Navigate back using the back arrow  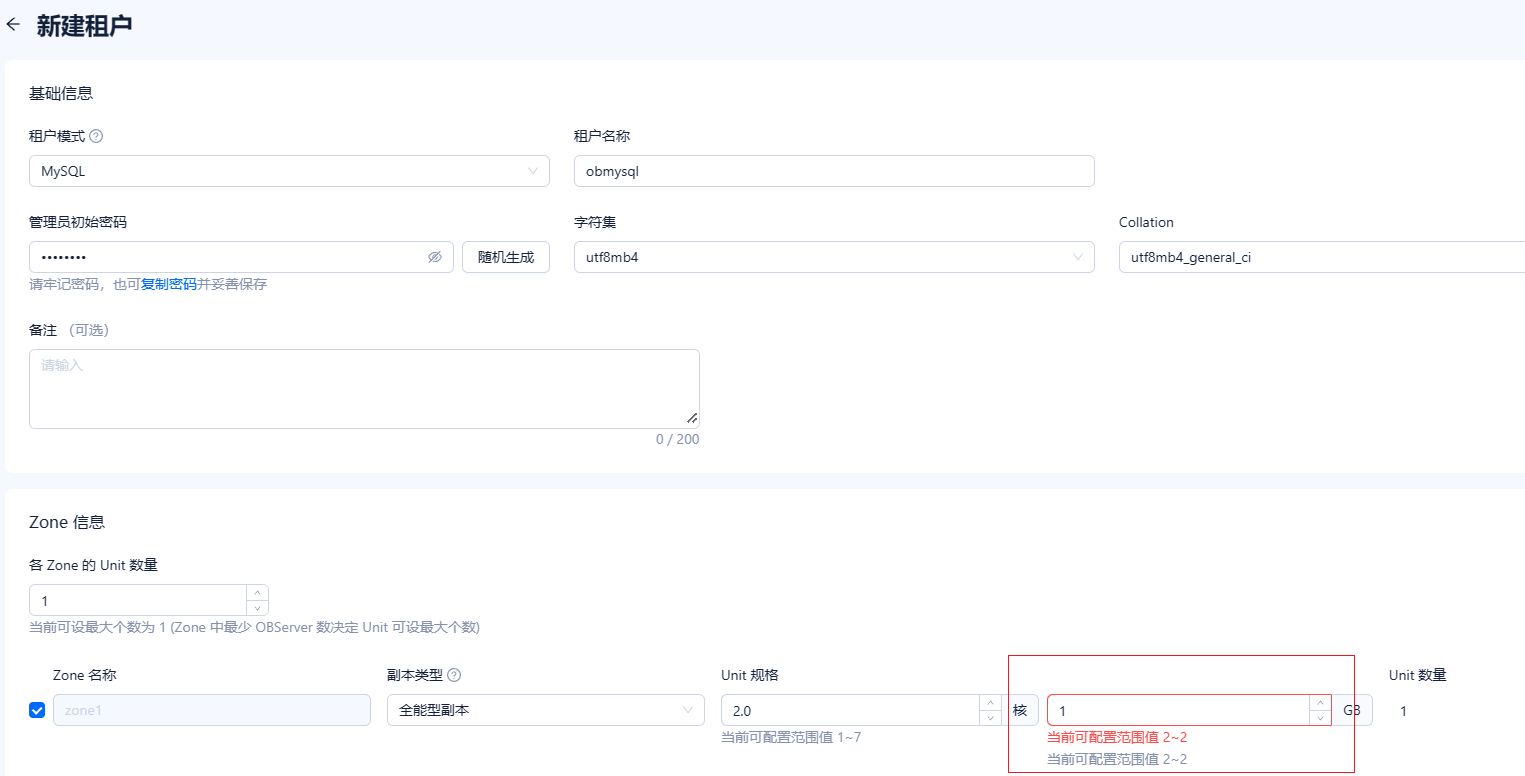14,24
